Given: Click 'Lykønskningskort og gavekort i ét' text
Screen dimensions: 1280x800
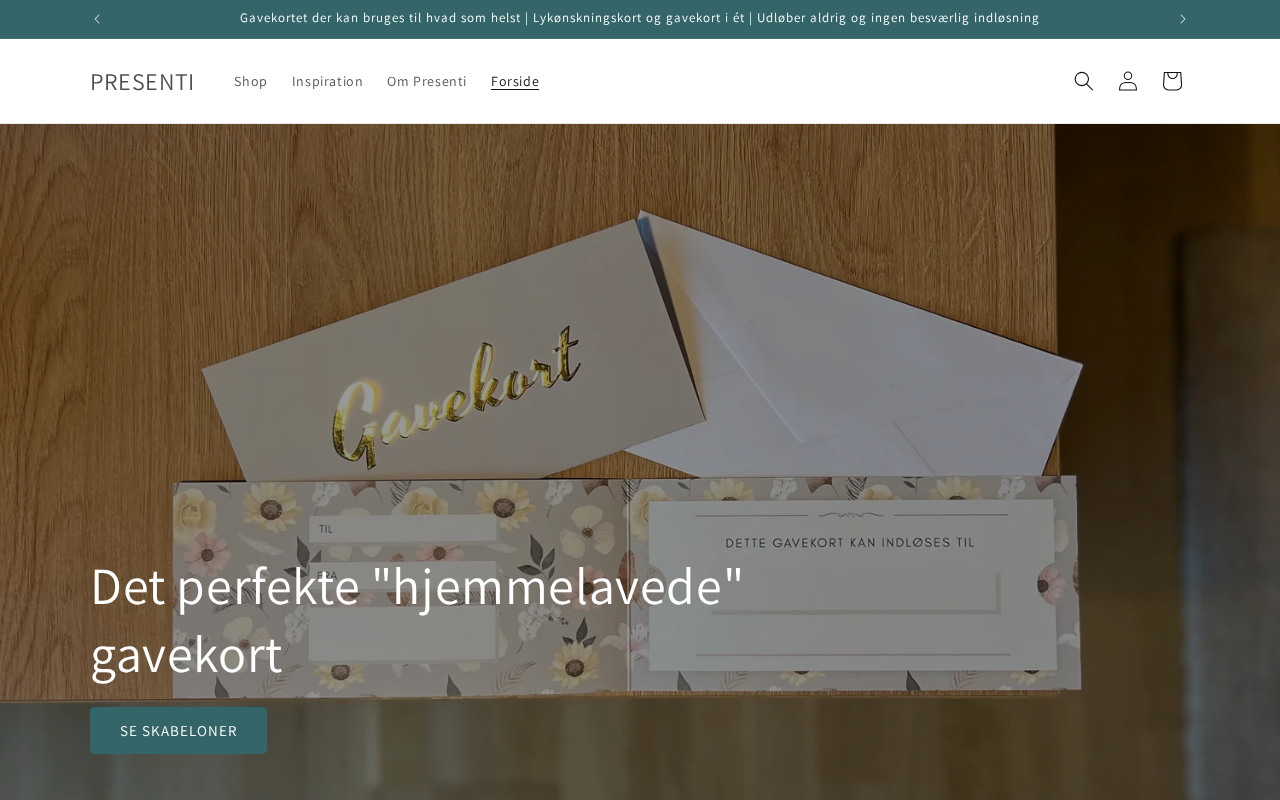Looking at the screenshot, I should point(638,18).
